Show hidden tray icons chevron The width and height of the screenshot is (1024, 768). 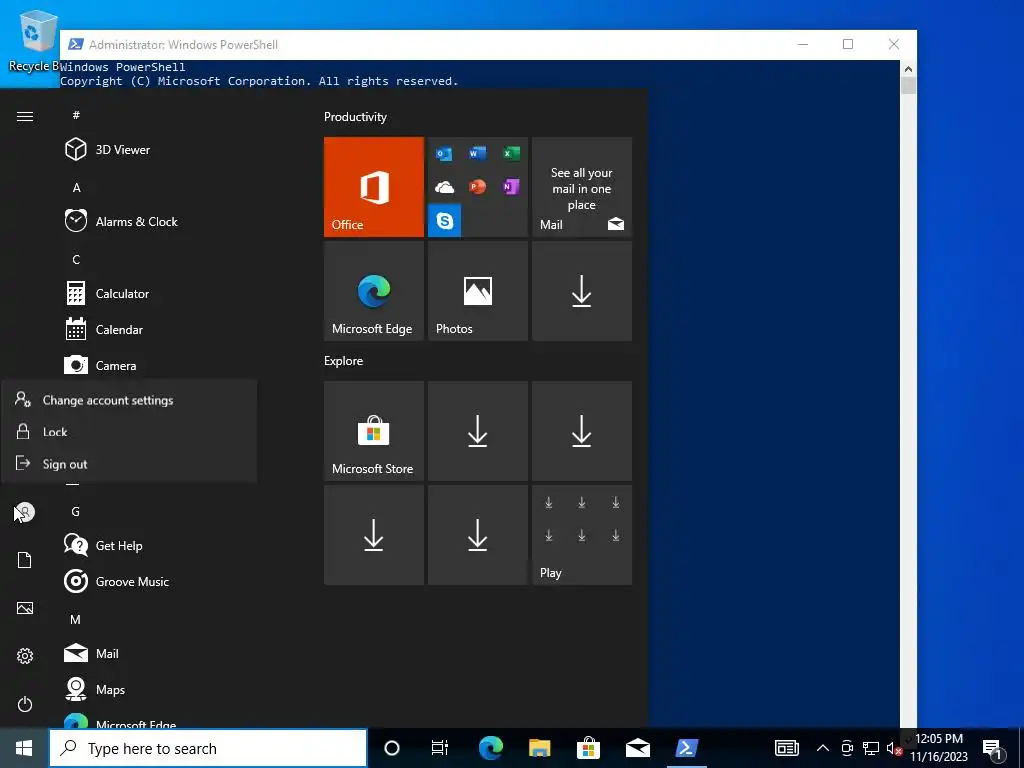click(823, 748)
